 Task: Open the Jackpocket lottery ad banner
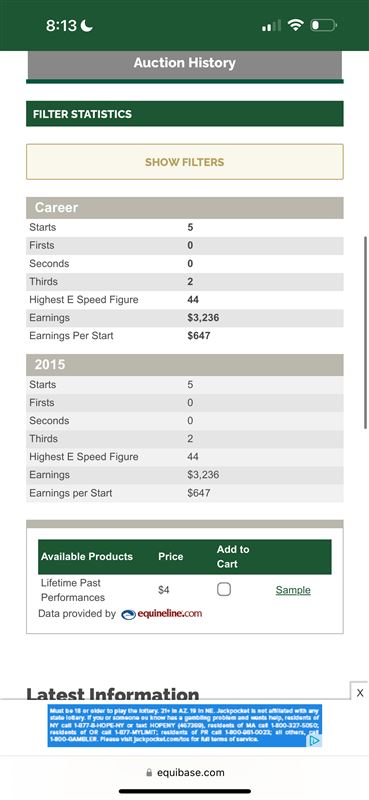click(x=185, y=726)
